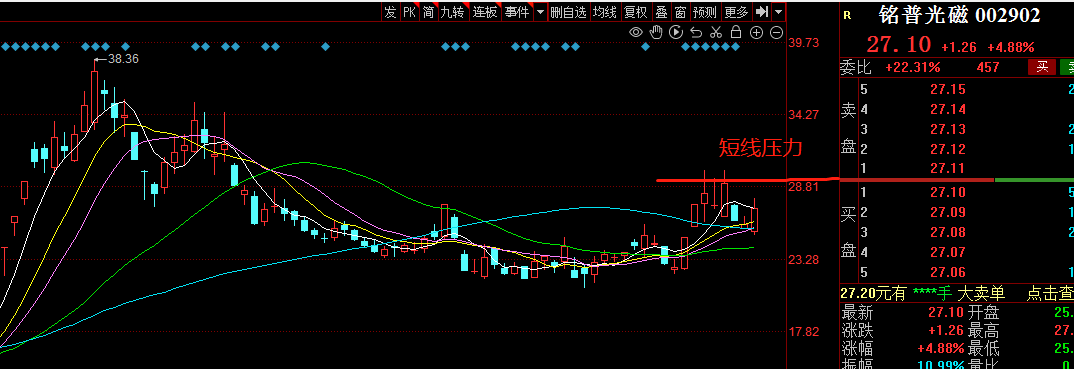The image size is (1074, 369).
Task: Select the hand pan tool
Action: pyautogui.click(x=655, y=31)
